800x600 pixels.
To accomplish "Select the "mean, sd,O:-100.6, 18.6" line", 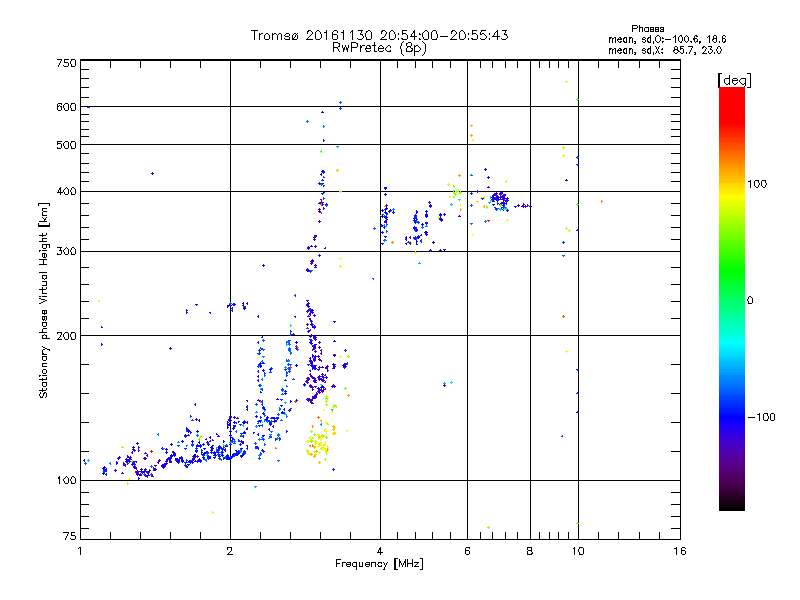I will (667, 39).
